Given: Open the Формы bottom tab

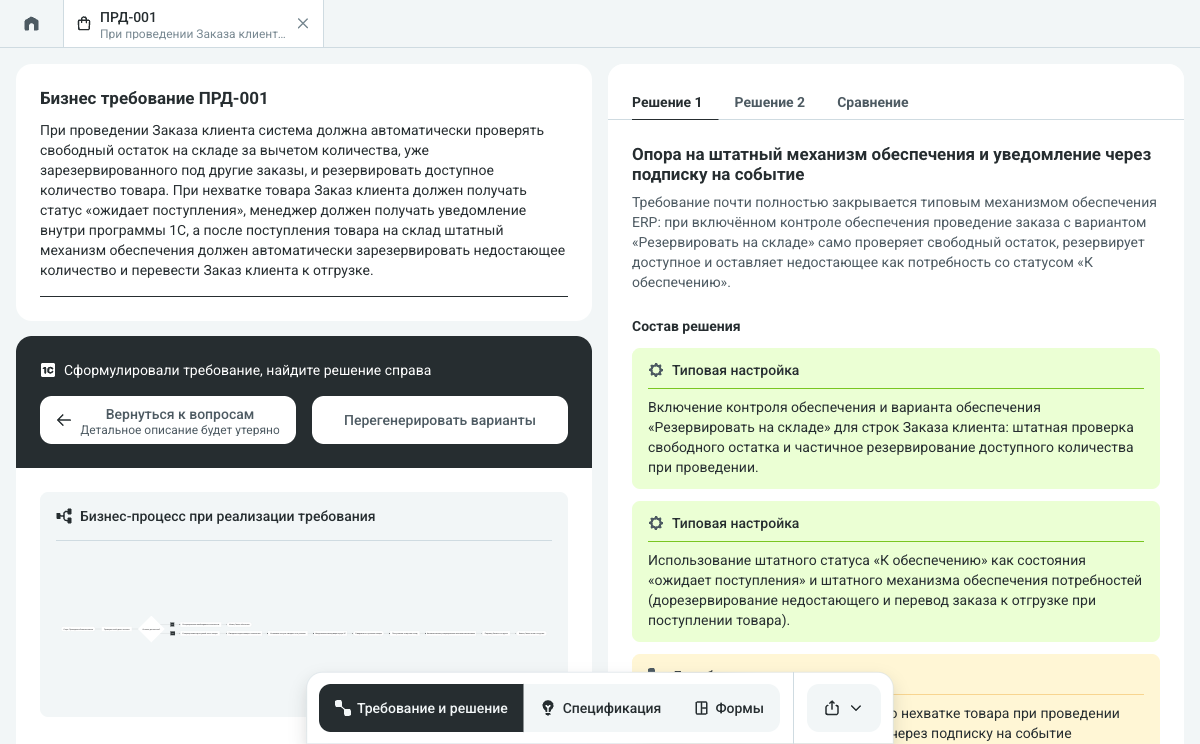Looking at the screenshot, I should (729, 708).
